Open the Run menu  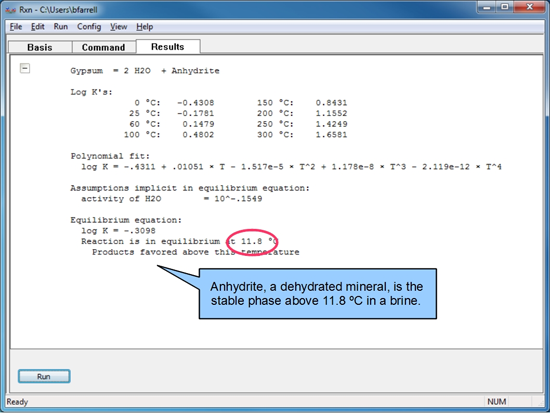pyautogui.click(x=61, y=27)
